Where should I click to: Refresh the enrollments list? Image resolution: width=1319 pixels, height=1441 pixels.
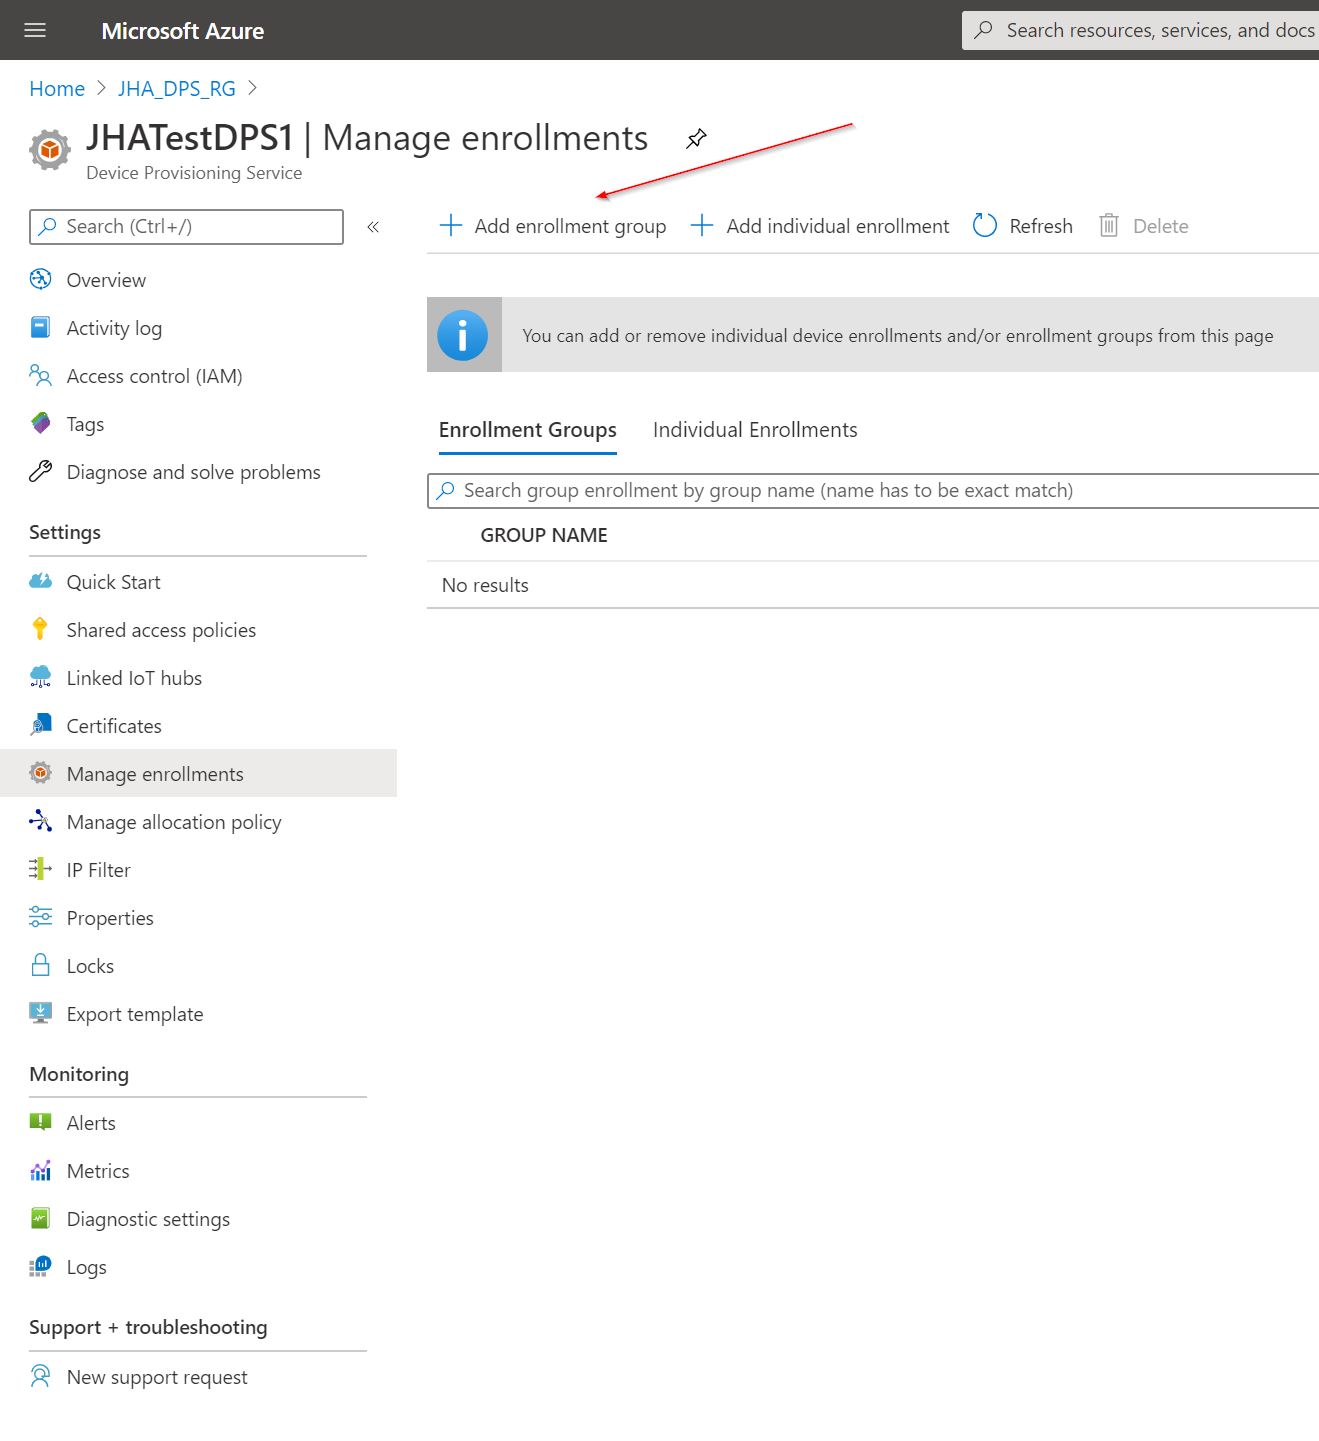point(1022,226)
